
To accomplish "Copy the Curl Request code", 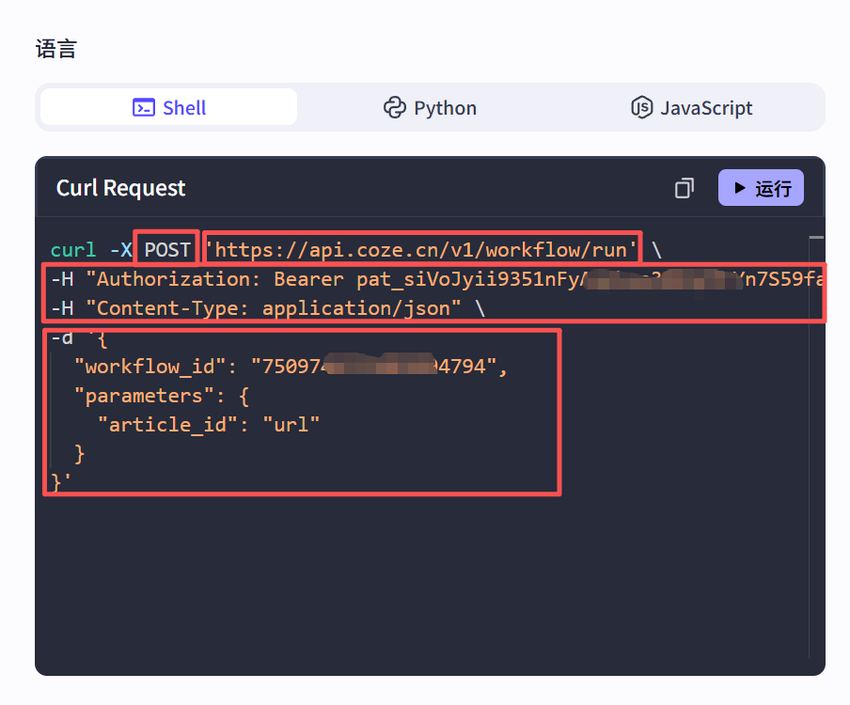I will pyautogui.click(x=684, y=188).
